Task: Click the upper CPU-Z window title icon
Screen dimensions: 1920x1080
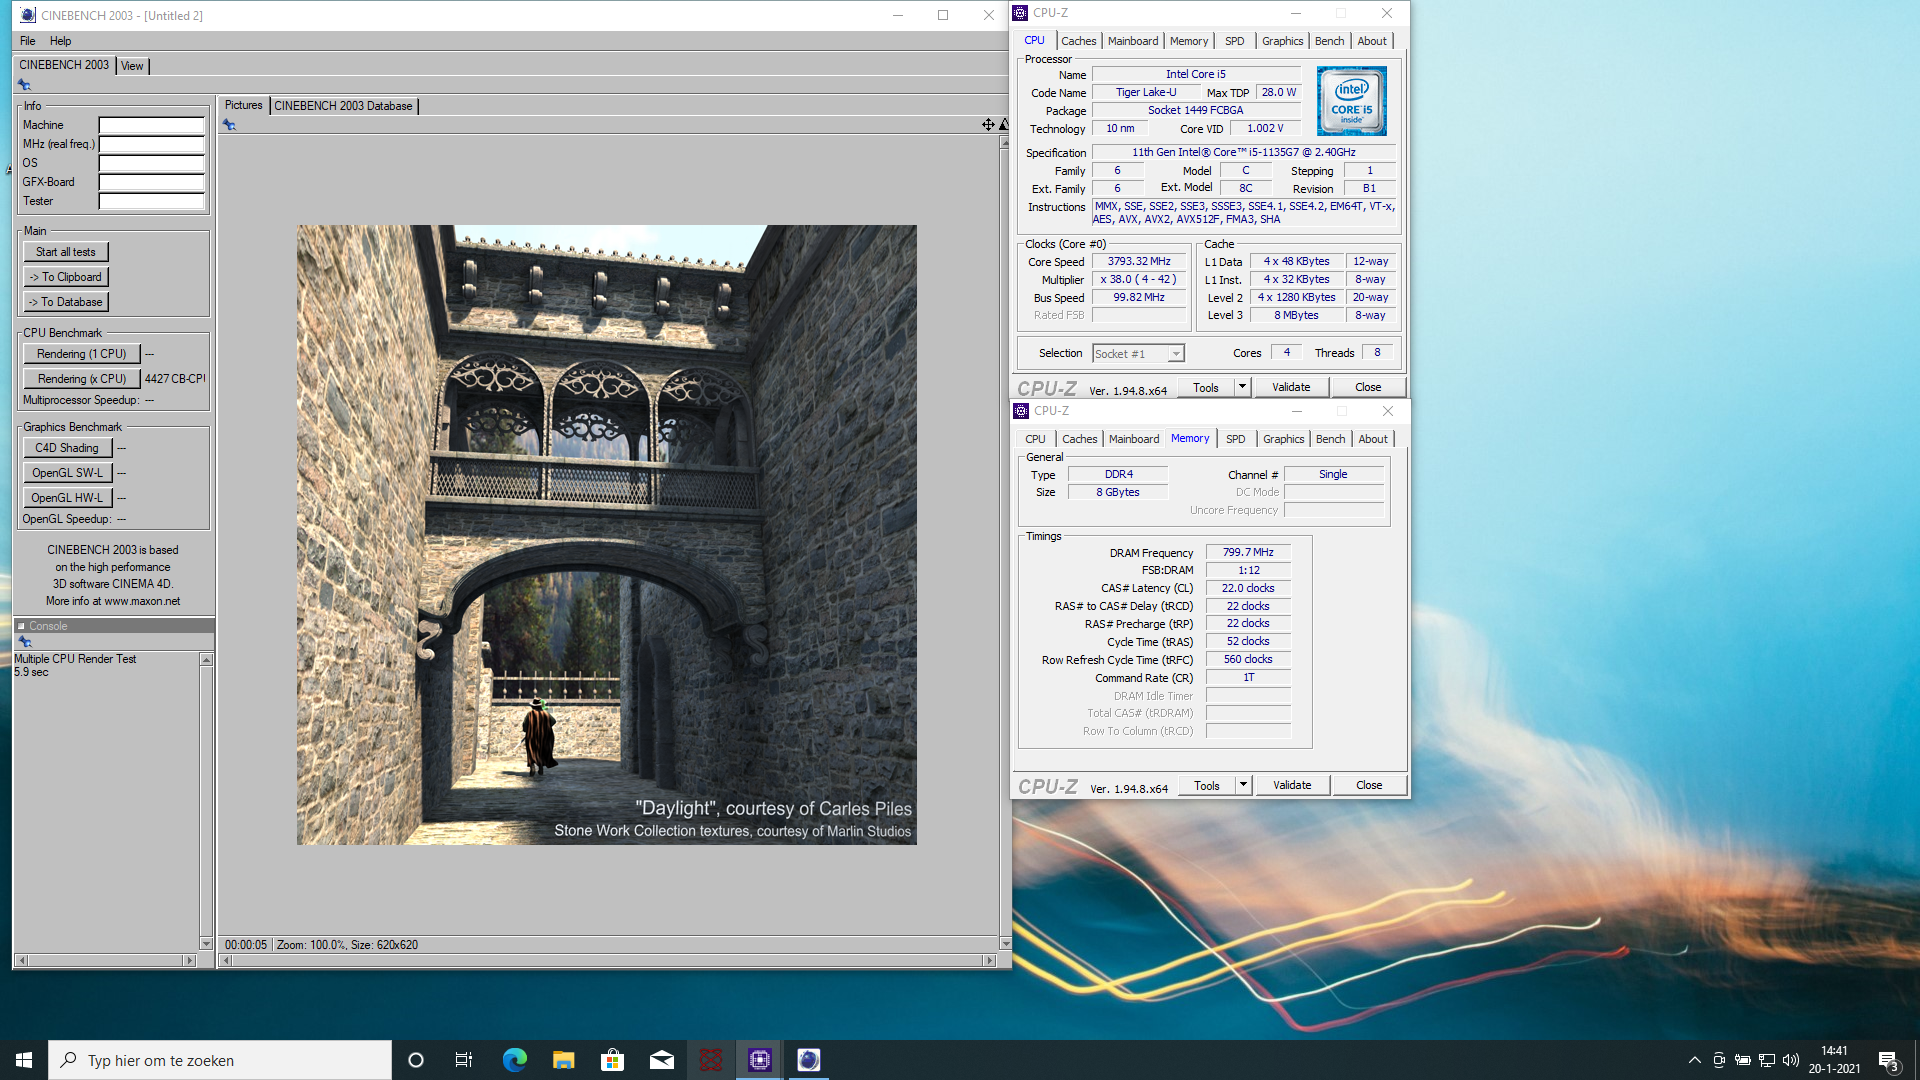Action: tap(1020, 13)
